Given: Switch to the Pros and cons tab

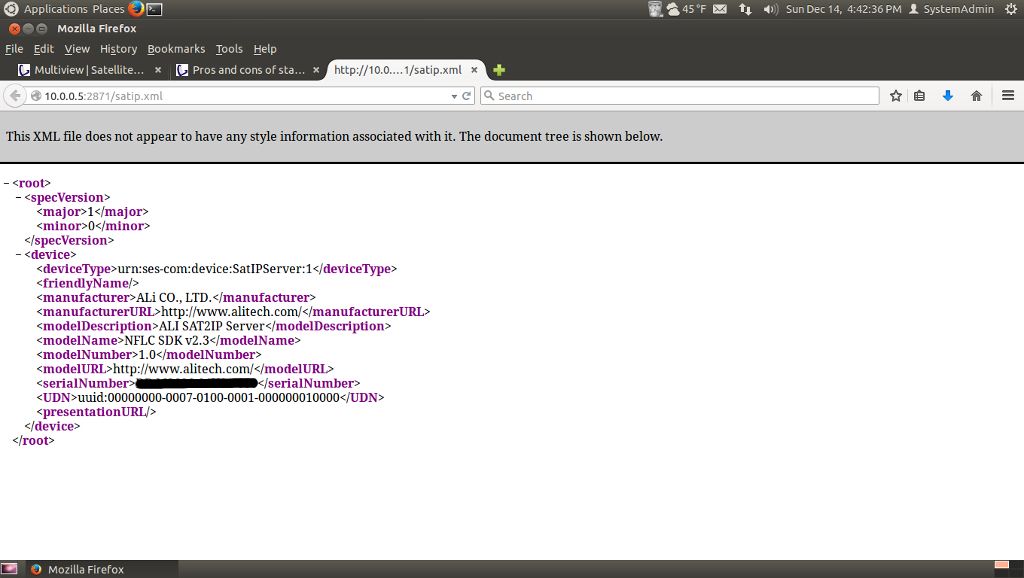Looking at the screenshot, I should 249,70.
